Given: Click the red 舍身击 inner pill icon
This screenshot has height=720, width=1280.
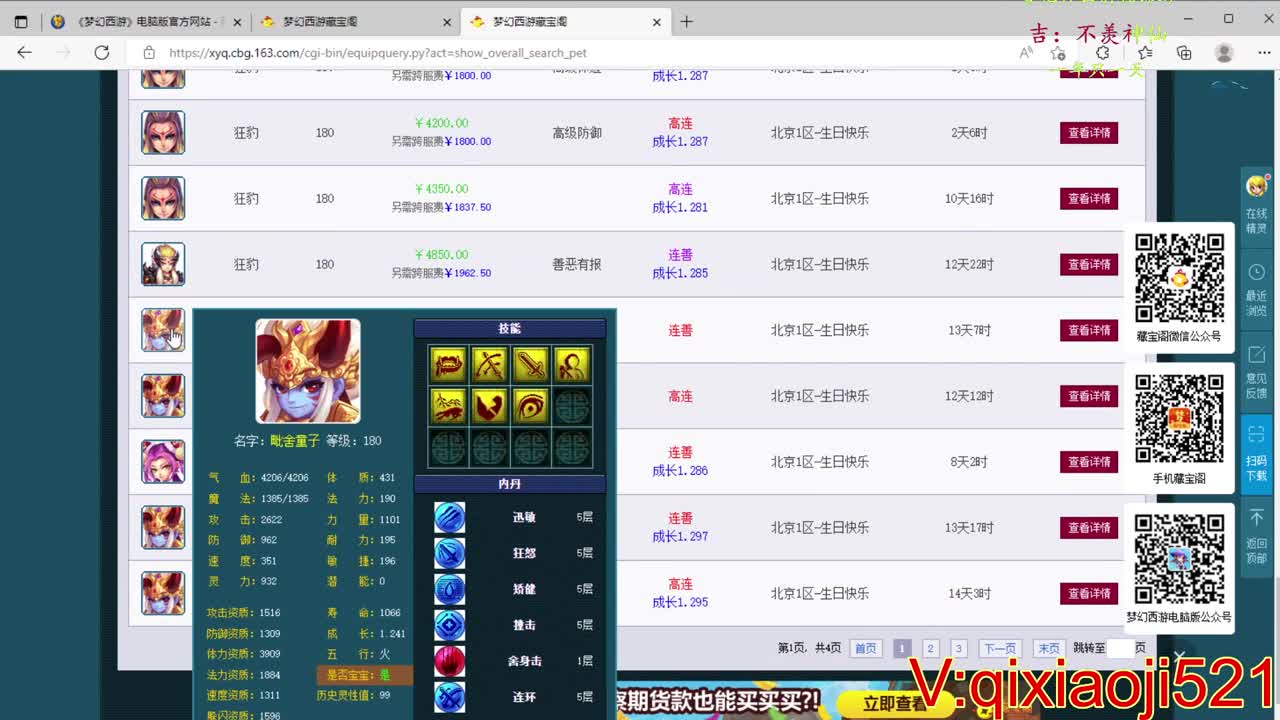Looking at the screenshot, I should tap(449, 661).
